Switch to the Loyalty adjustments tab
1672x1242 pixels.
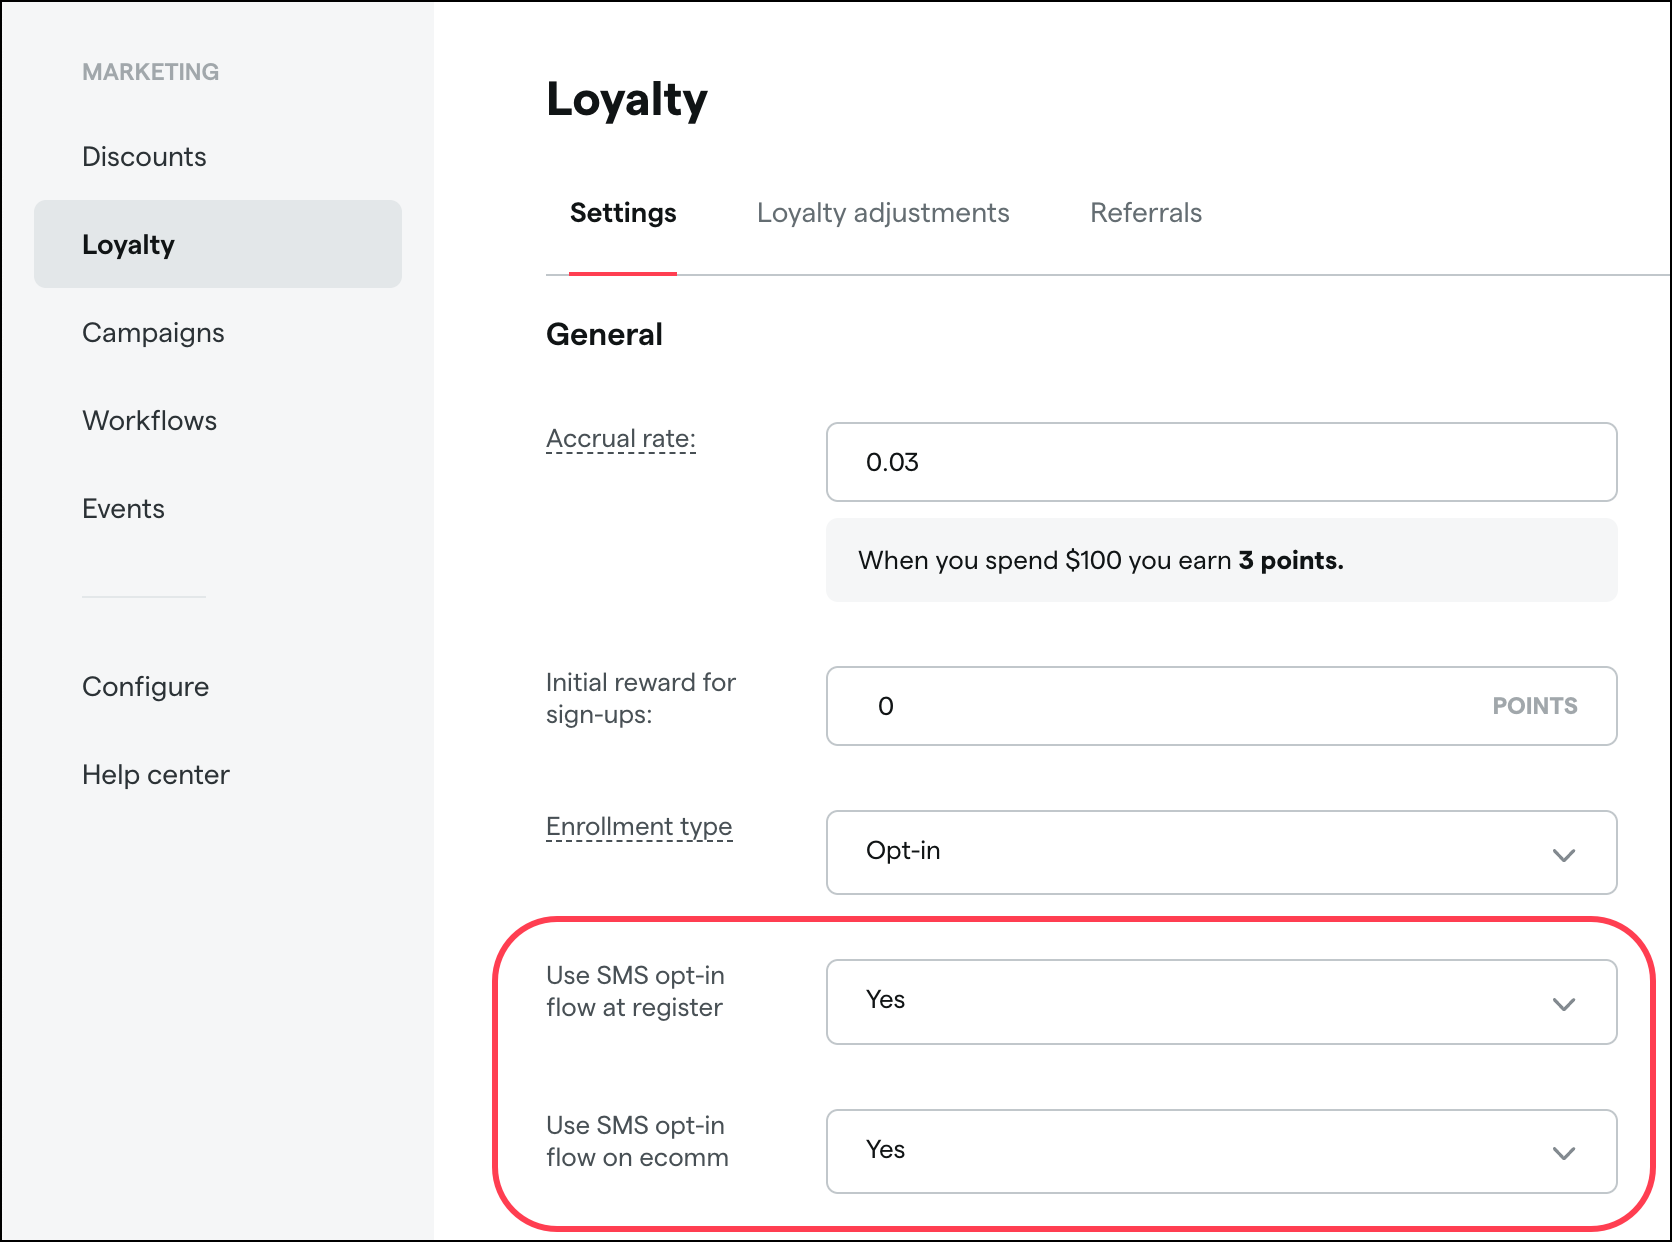[x=883, y=213]
